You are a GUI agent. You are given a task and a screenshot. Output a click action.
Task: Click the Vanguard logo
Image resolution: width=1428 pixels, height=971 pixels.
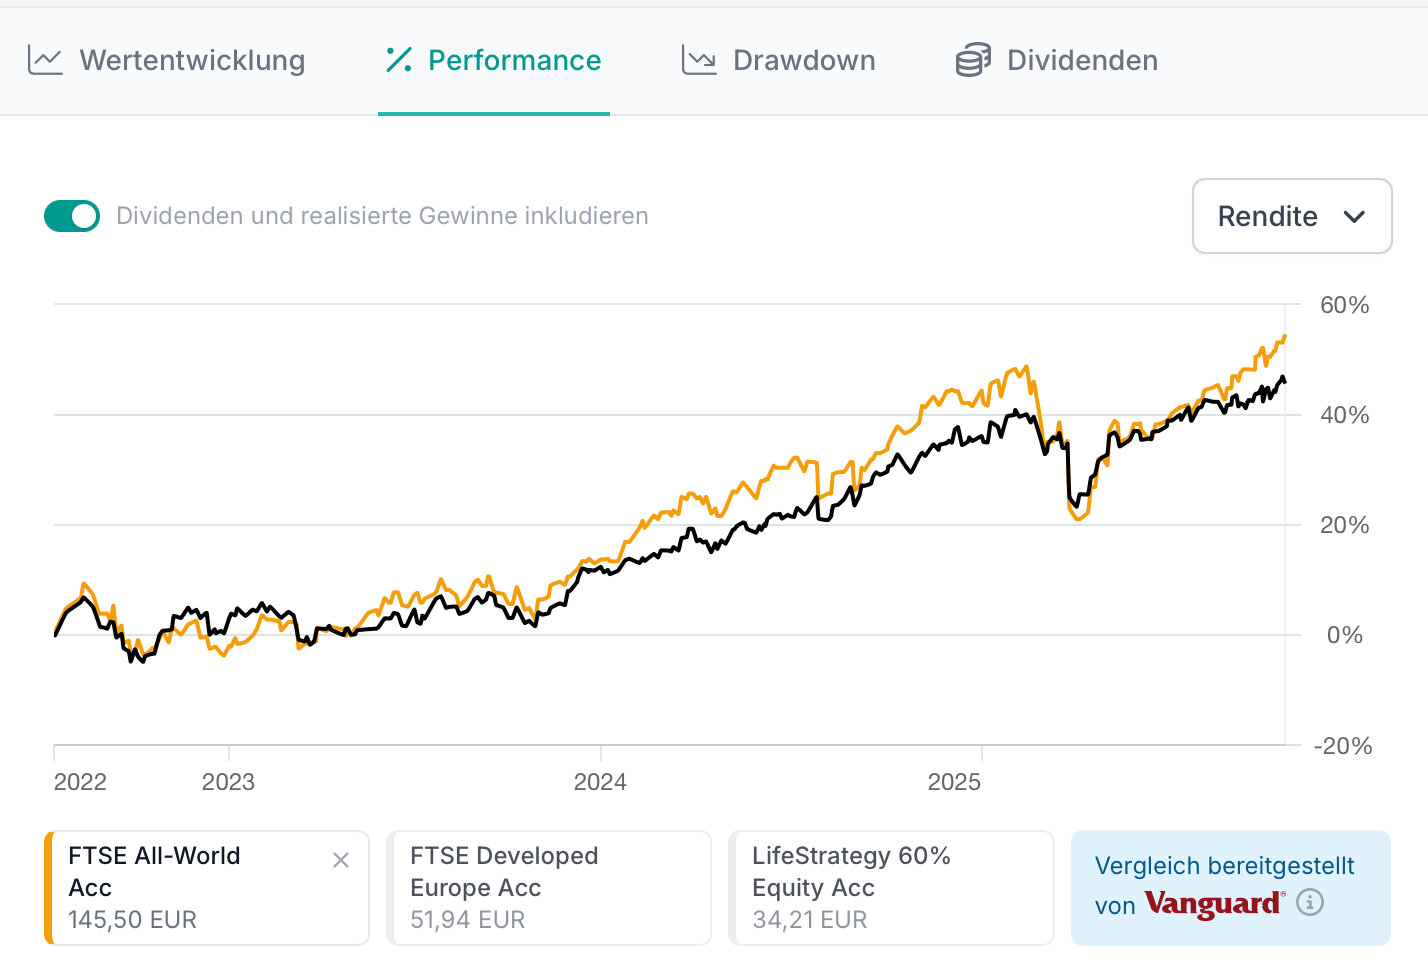[1213, 904]
